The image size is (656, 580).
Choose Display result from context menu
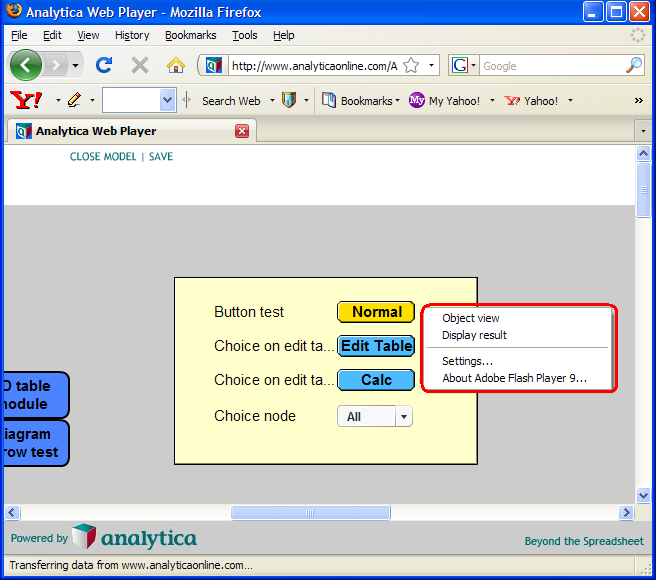click(x=474, y=335)
